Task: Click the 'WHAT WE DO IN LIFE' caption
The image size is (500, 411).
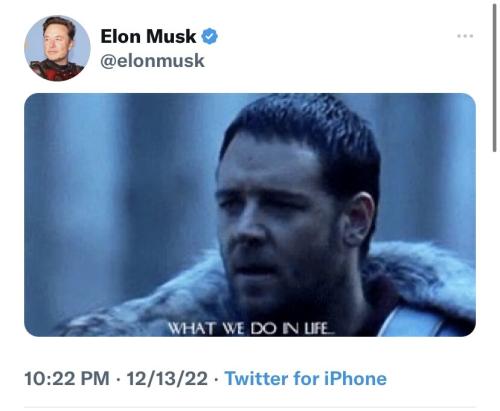Action: [x=251, y=329]
